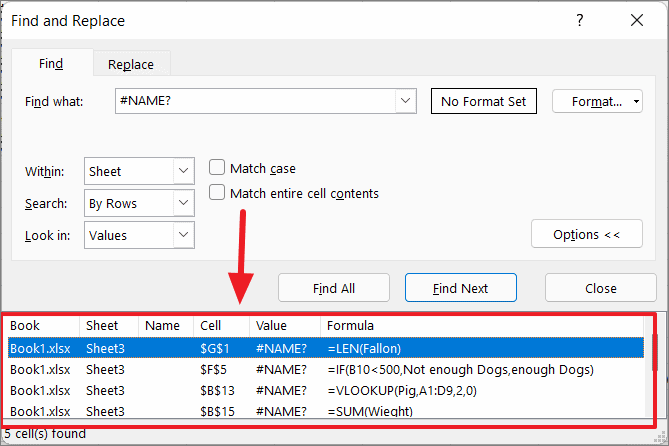Image resolution: width=669 pixels, height=446 pixels.
Task: Expand the Within dropdown
Action: click(x=183, y=171)
